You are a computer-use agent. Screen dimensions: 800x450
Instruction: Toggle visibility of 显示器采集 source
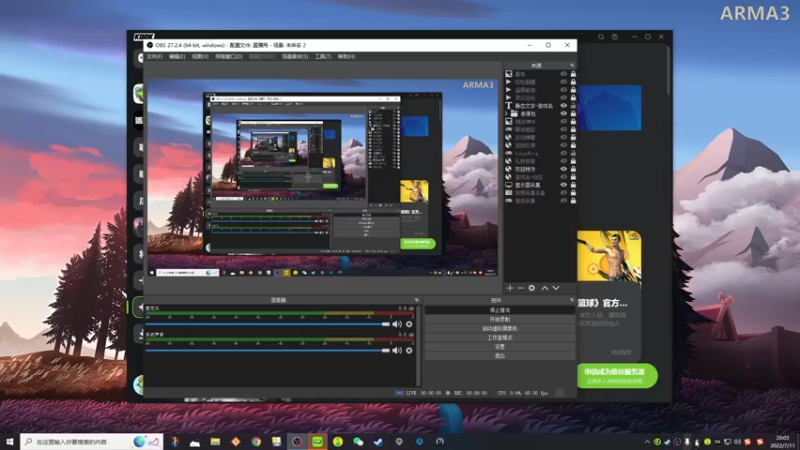(x=564, y=185)
